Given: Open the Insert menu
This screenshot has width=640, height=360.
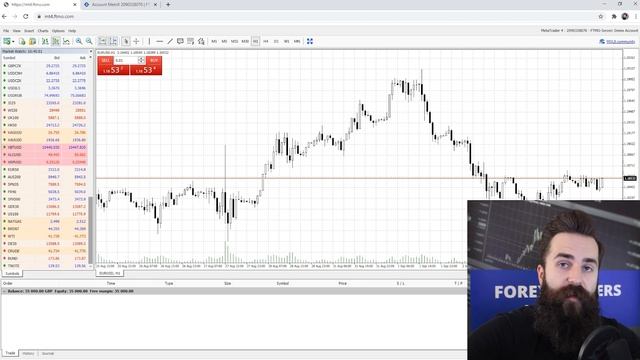Looking at the screenshot, I should point(29,31).
